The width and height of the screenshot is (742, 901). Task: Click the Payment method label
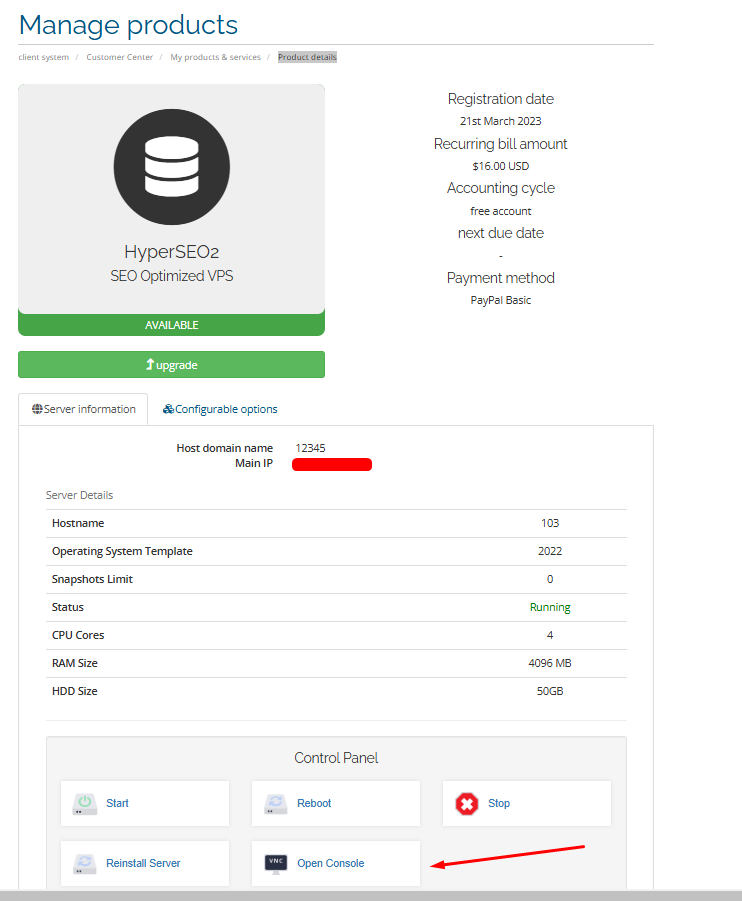tap(501, 278)
